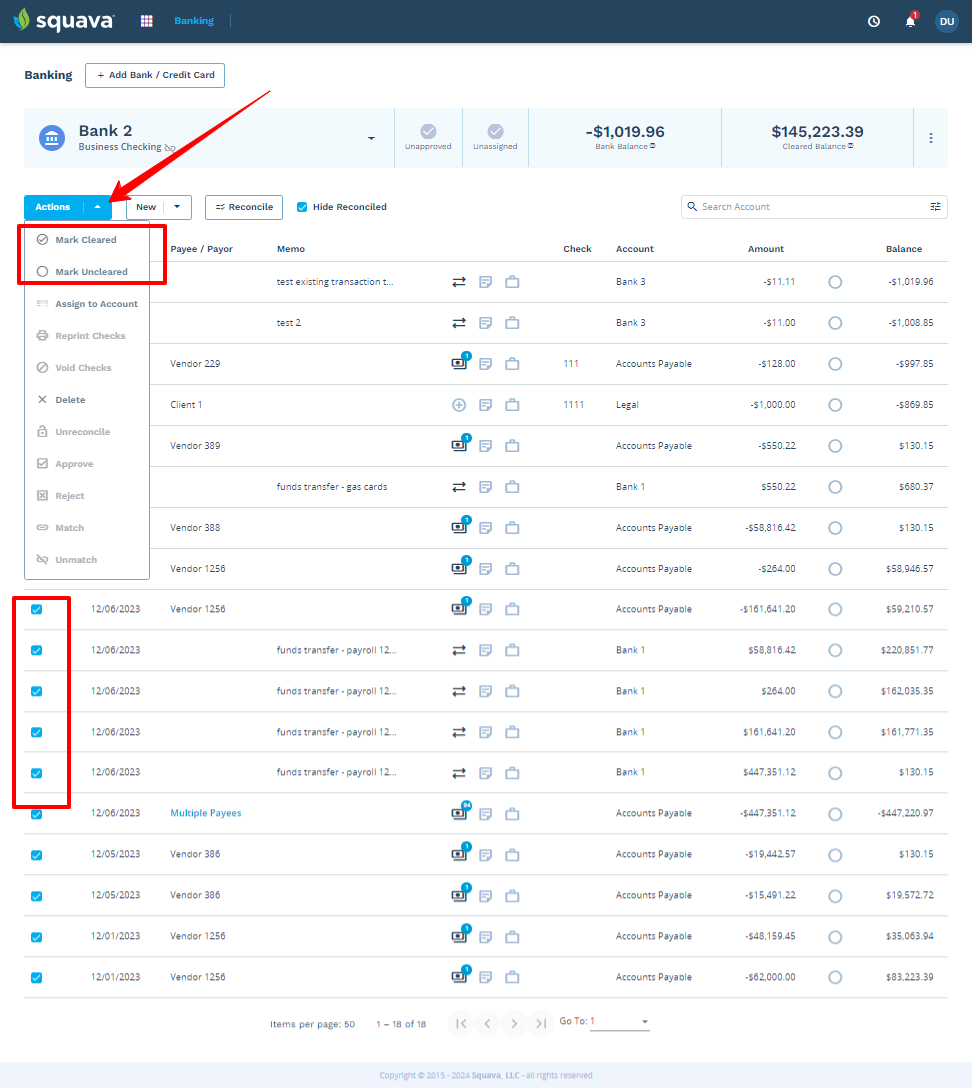Open the Bank 2 three-dot options menu
The height and width of the screenshot is (1090, 972).
pos(931,138)
